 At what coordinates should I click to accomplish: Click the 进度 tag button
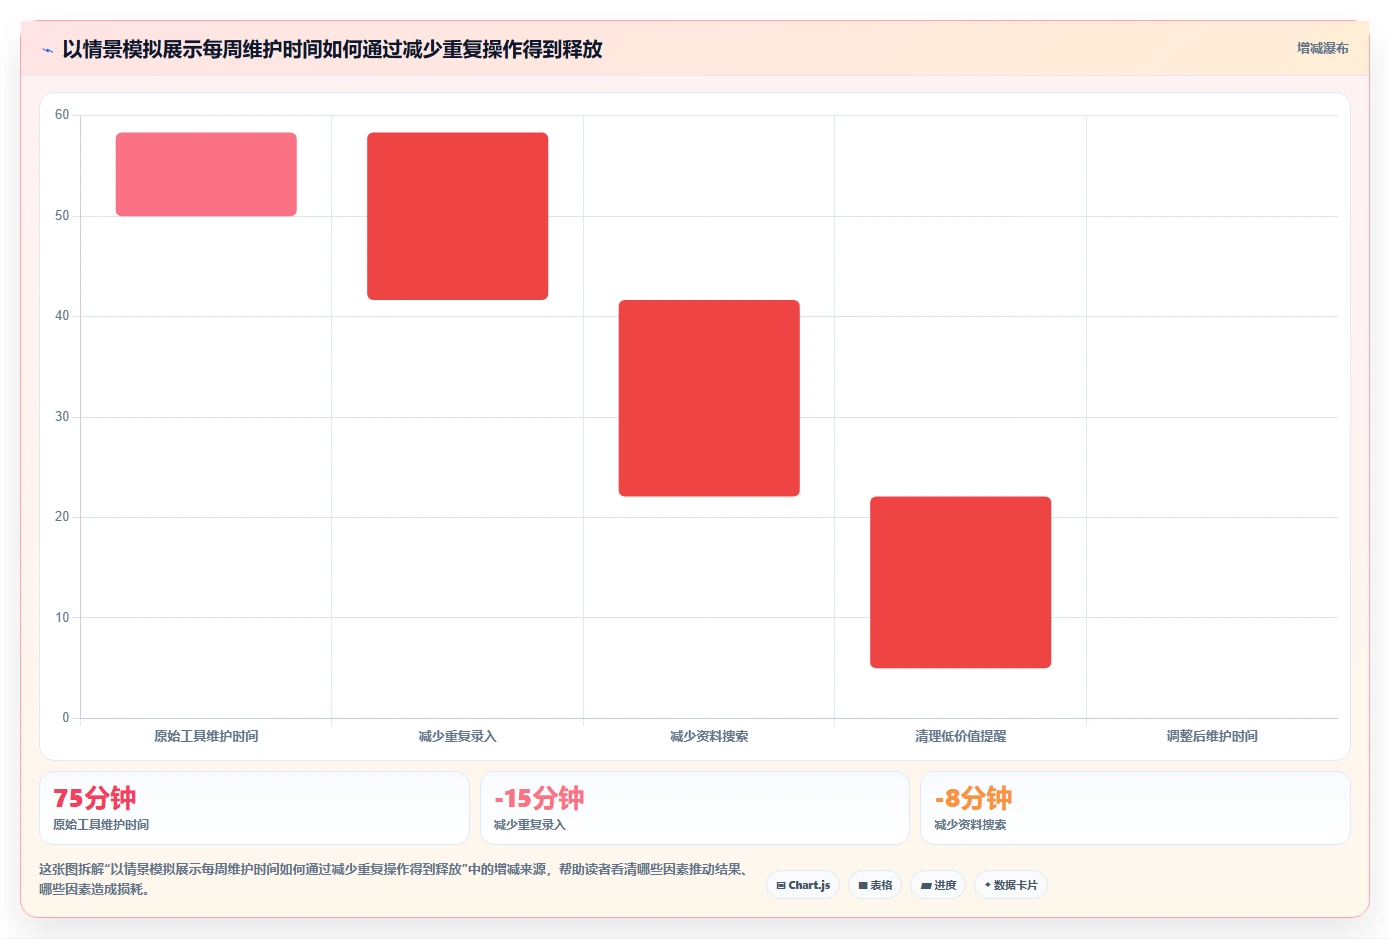pyautogui.click(x=938, y=885)
